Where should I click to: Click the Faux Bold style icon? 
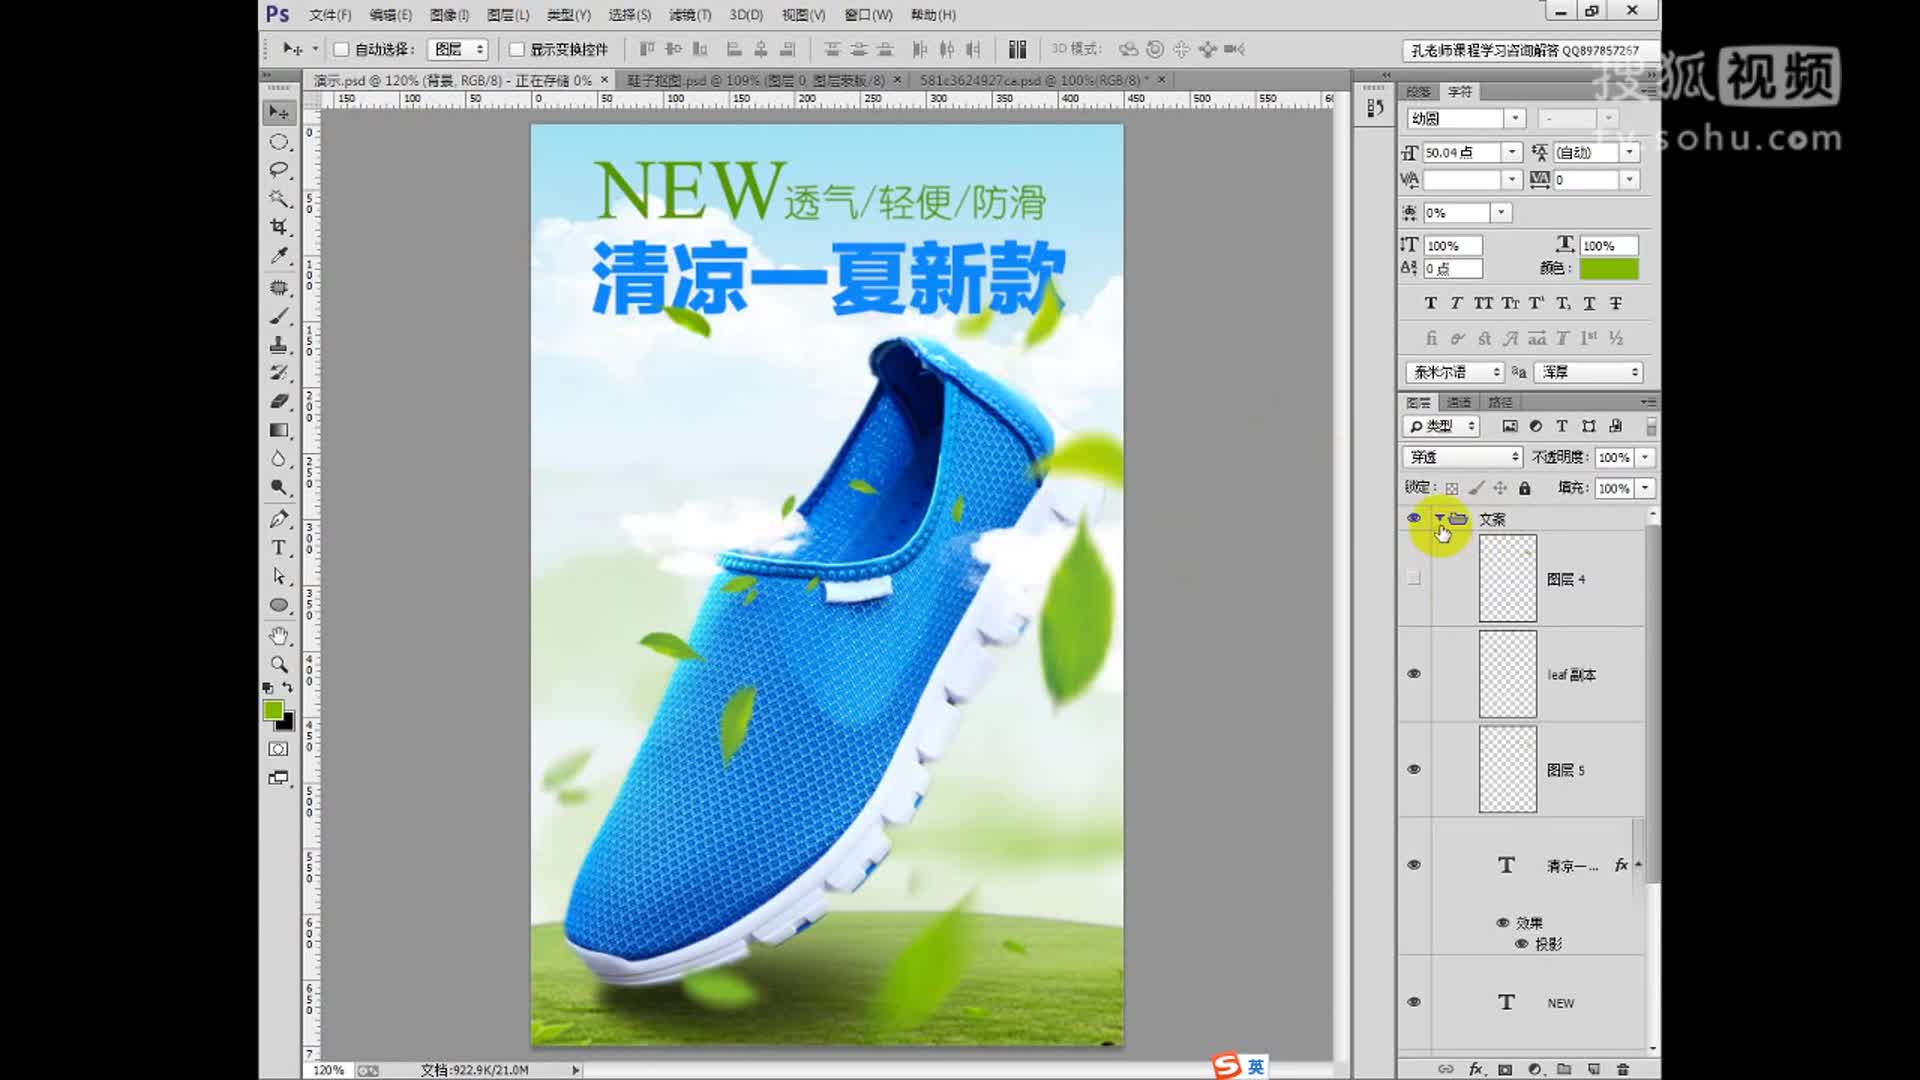pyautogui.click(x=1430, y=303)
